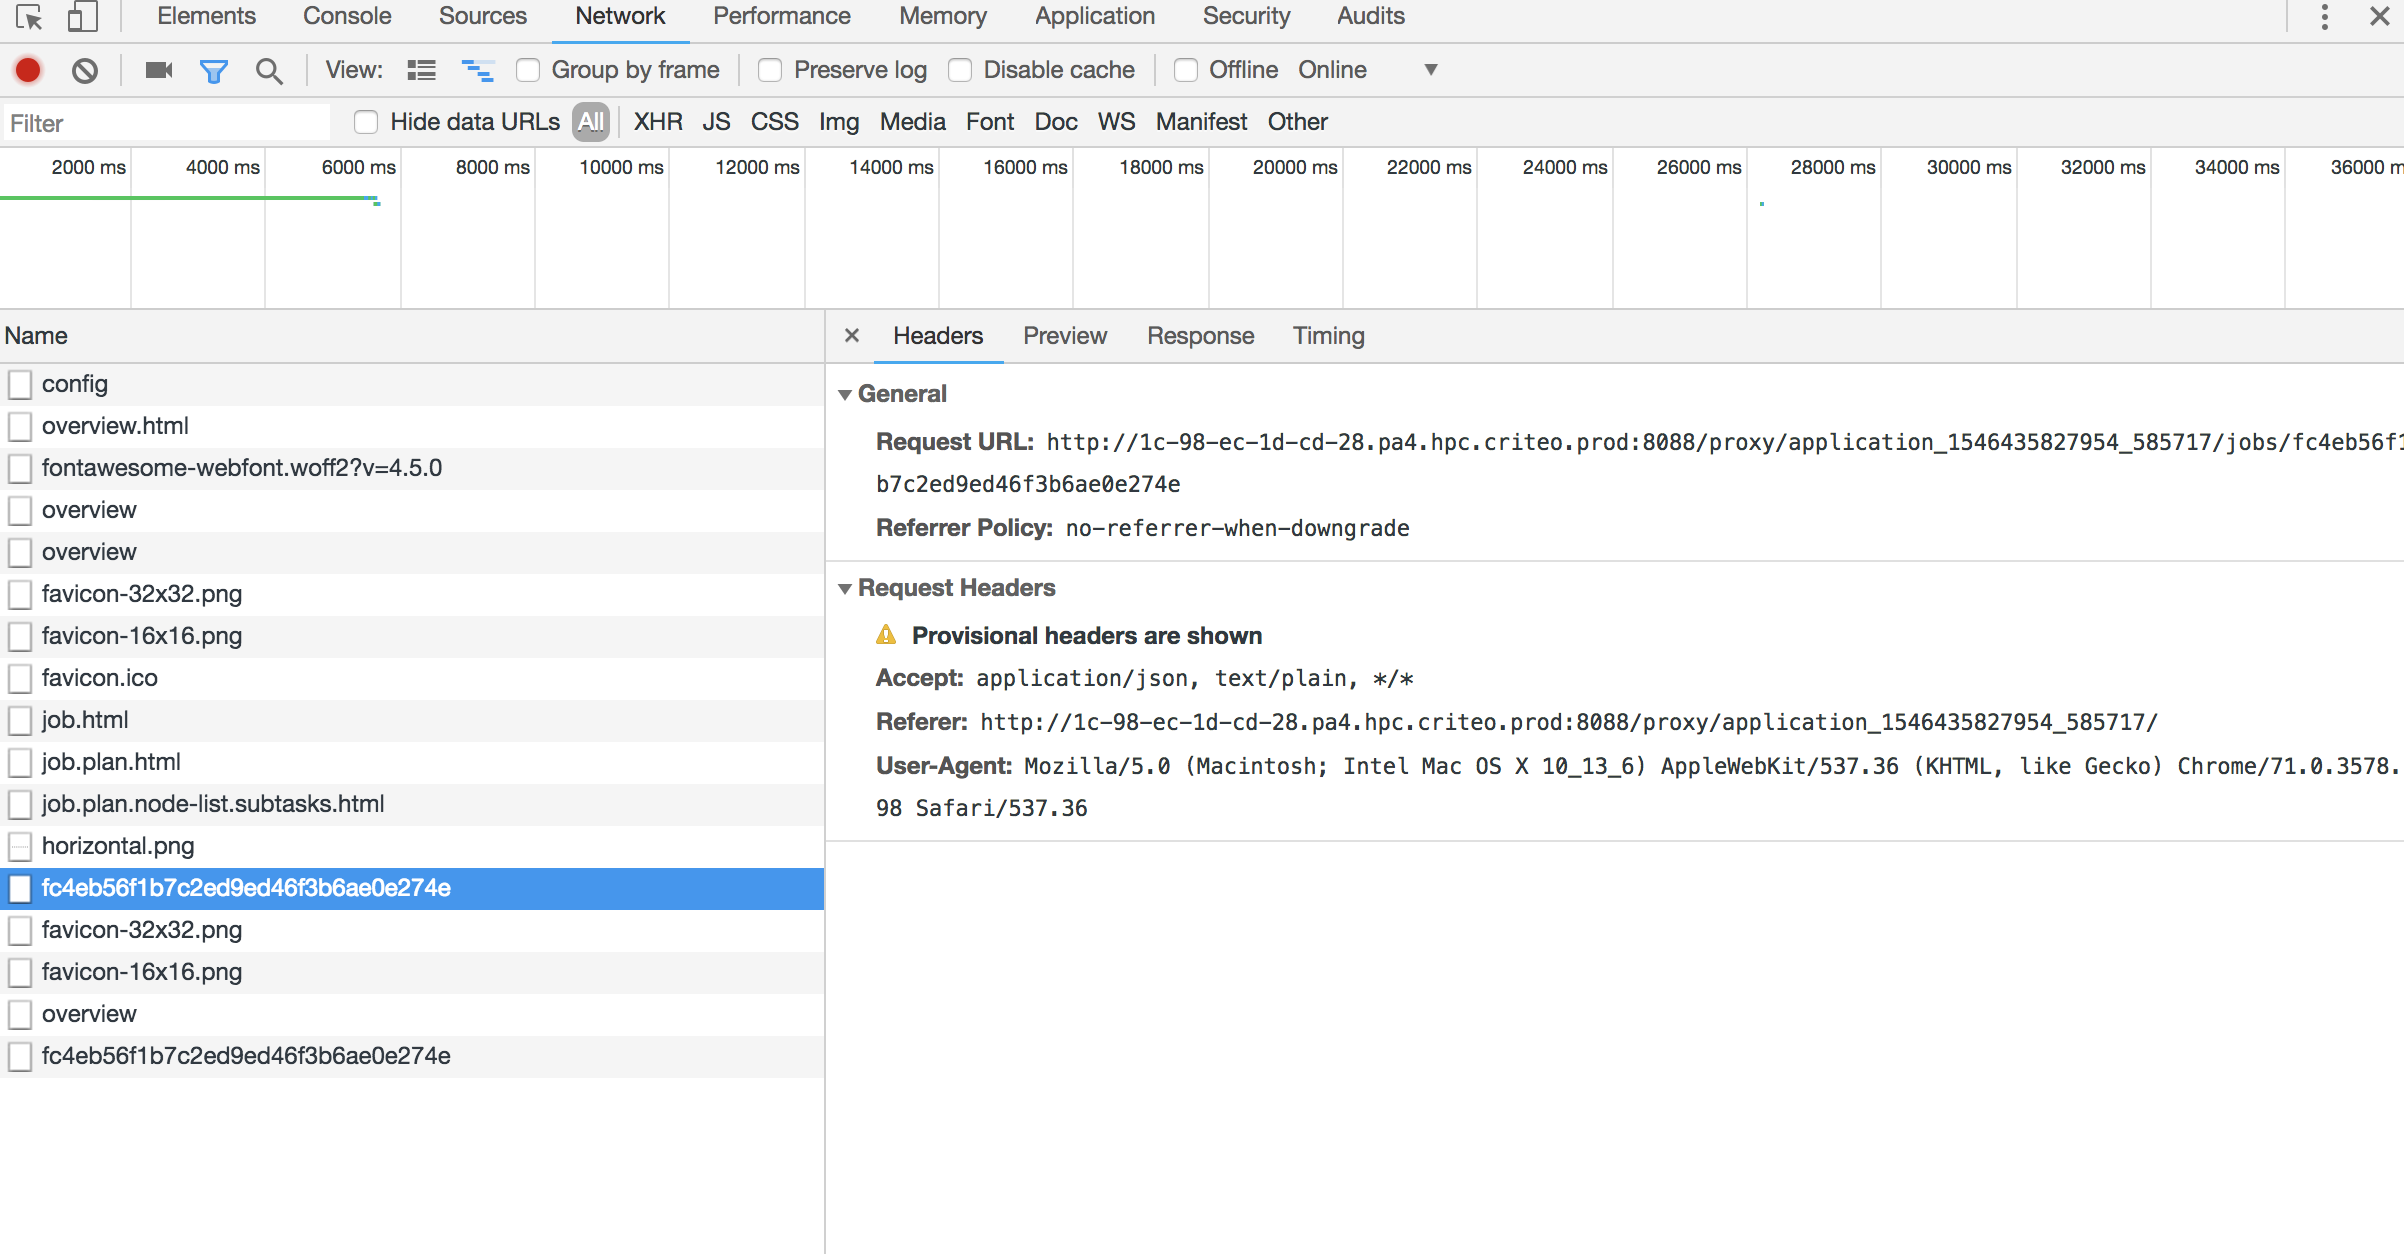Collapse the Request Headers section
The width and height of the screenshot is (2404, 1254).
(x=846, y=588)
